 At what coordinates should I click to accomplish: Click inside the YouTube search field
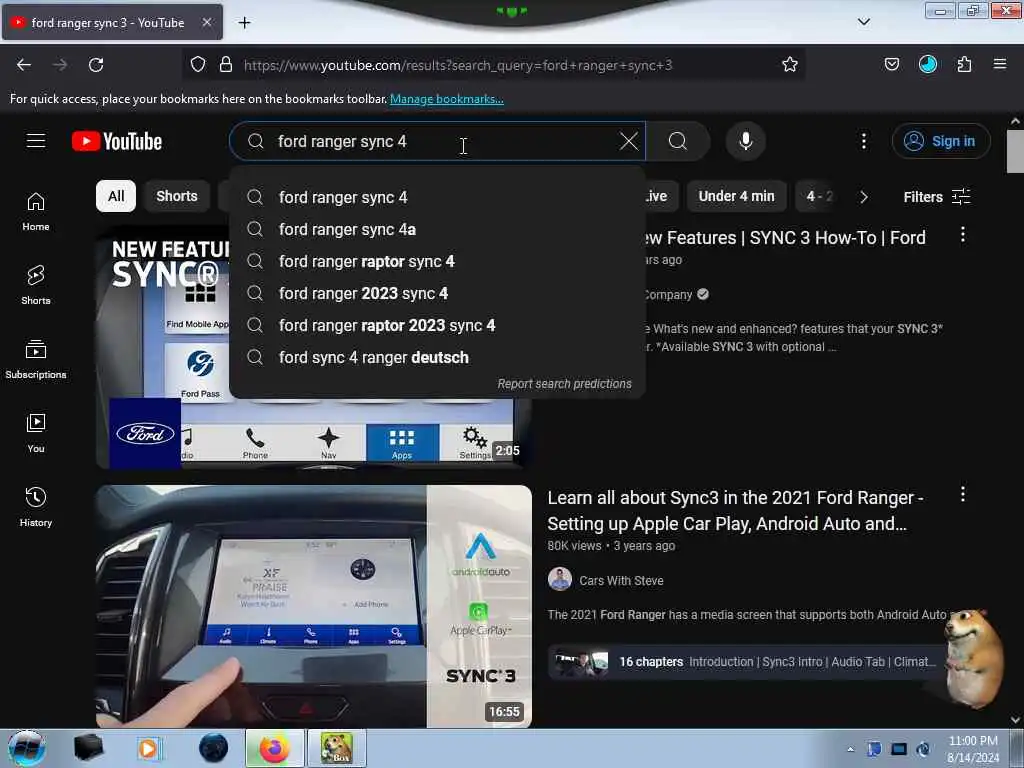[437, 141]
